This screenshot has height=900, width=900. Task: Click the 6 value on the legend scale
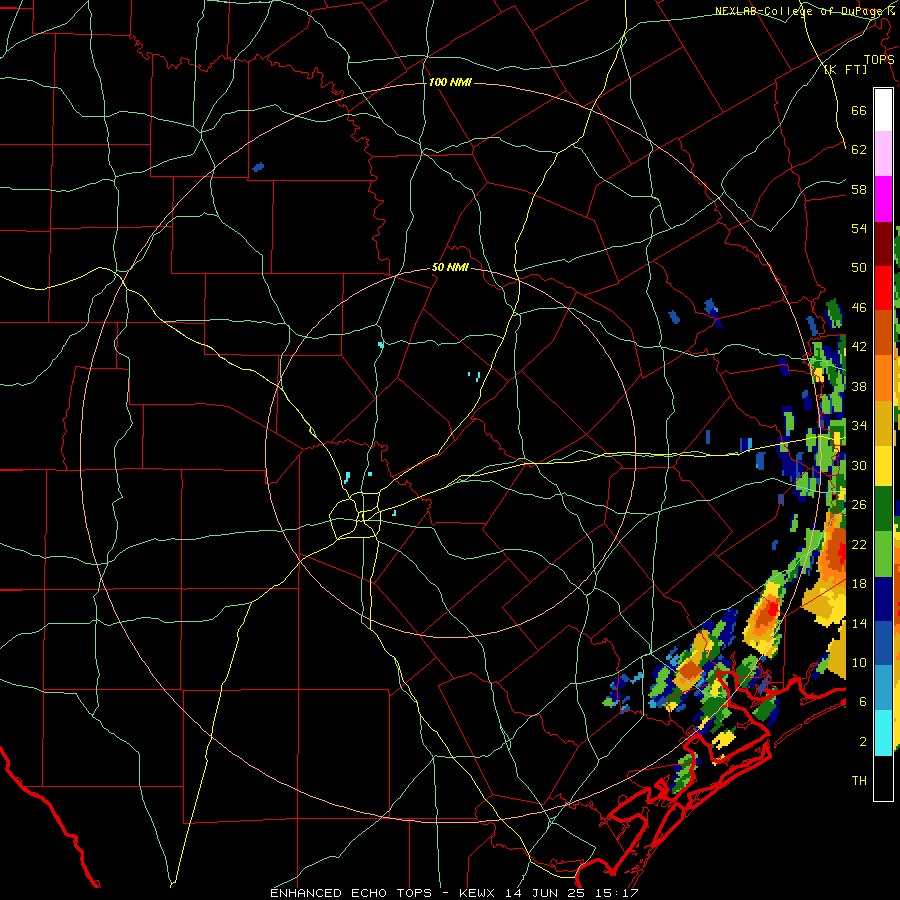coord(863,702)
